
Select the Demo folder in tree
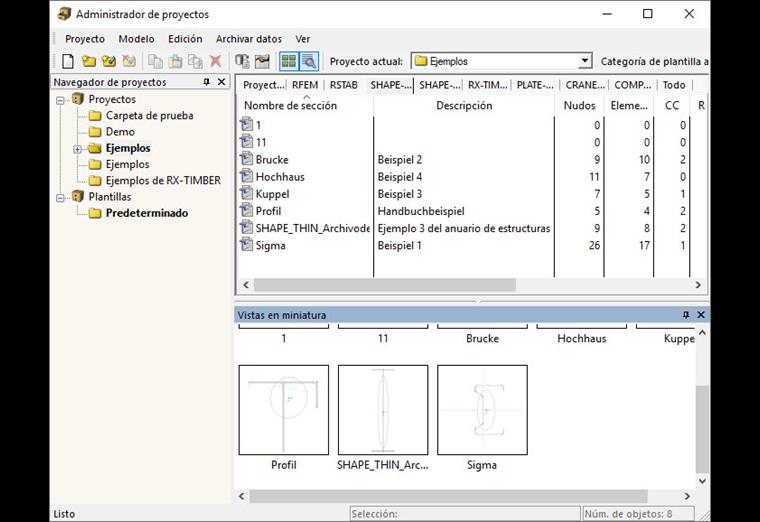pos(120,132)
